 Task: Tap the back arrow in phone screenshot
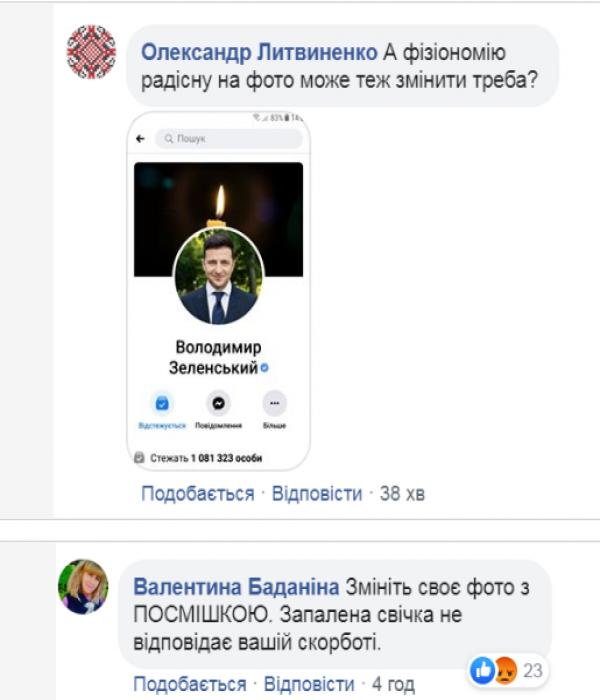140,138
